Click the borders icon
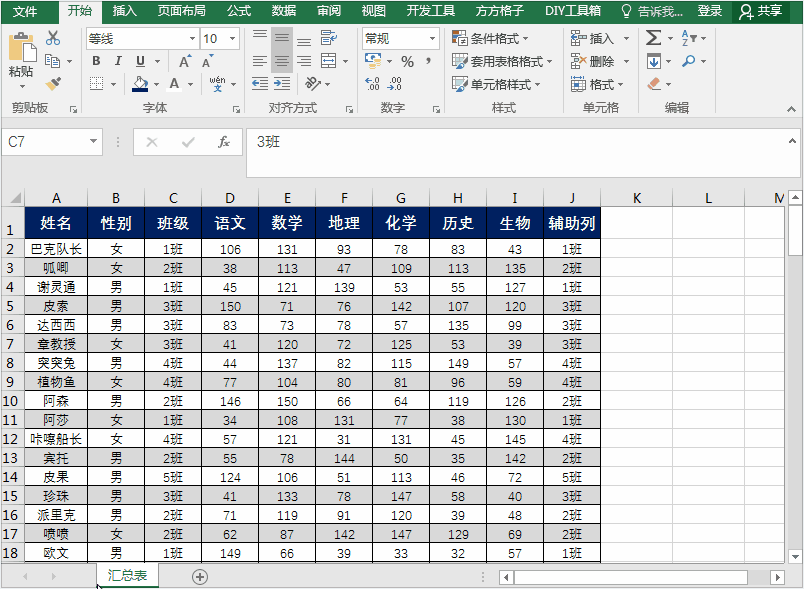The height and width of the screenshot is (589, 804). [96, 84]
